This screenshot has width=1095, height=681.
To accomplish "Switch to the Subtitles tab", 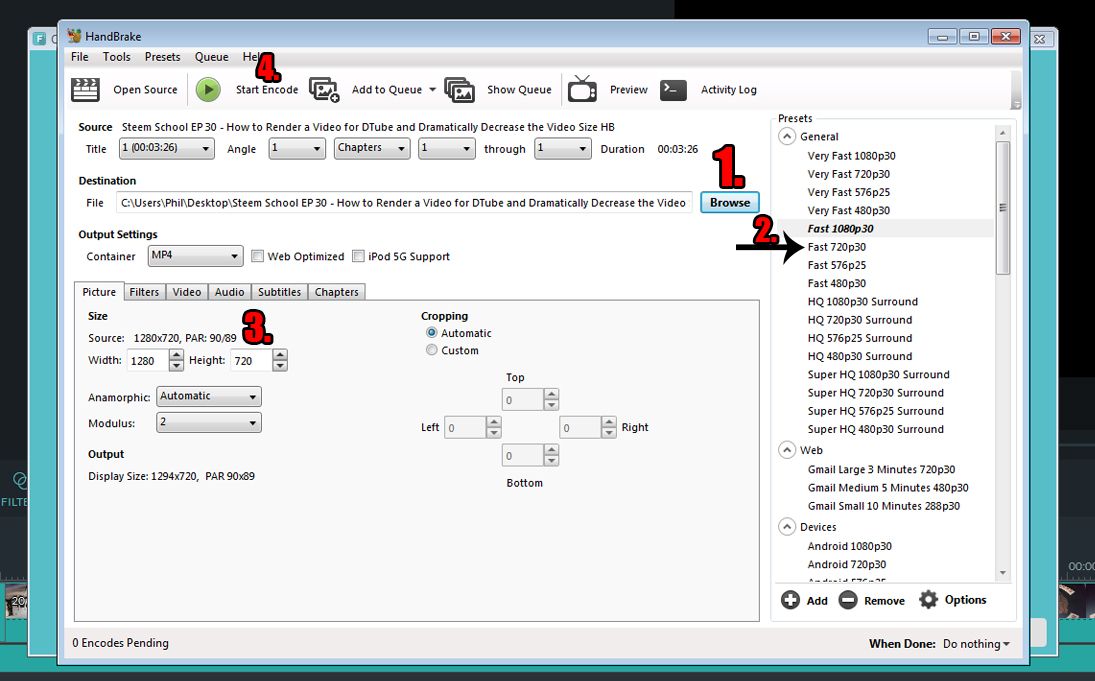I will [279, 292].
